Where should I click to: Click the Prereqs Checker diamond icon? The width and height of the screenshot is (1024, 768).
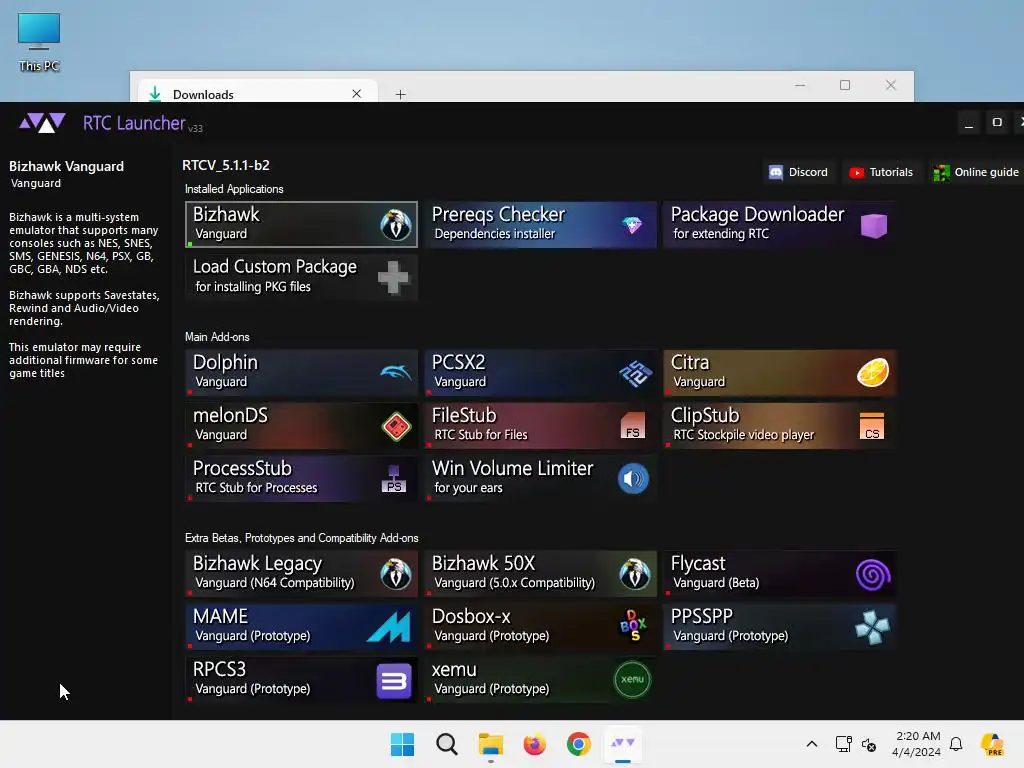pos(632,225)
